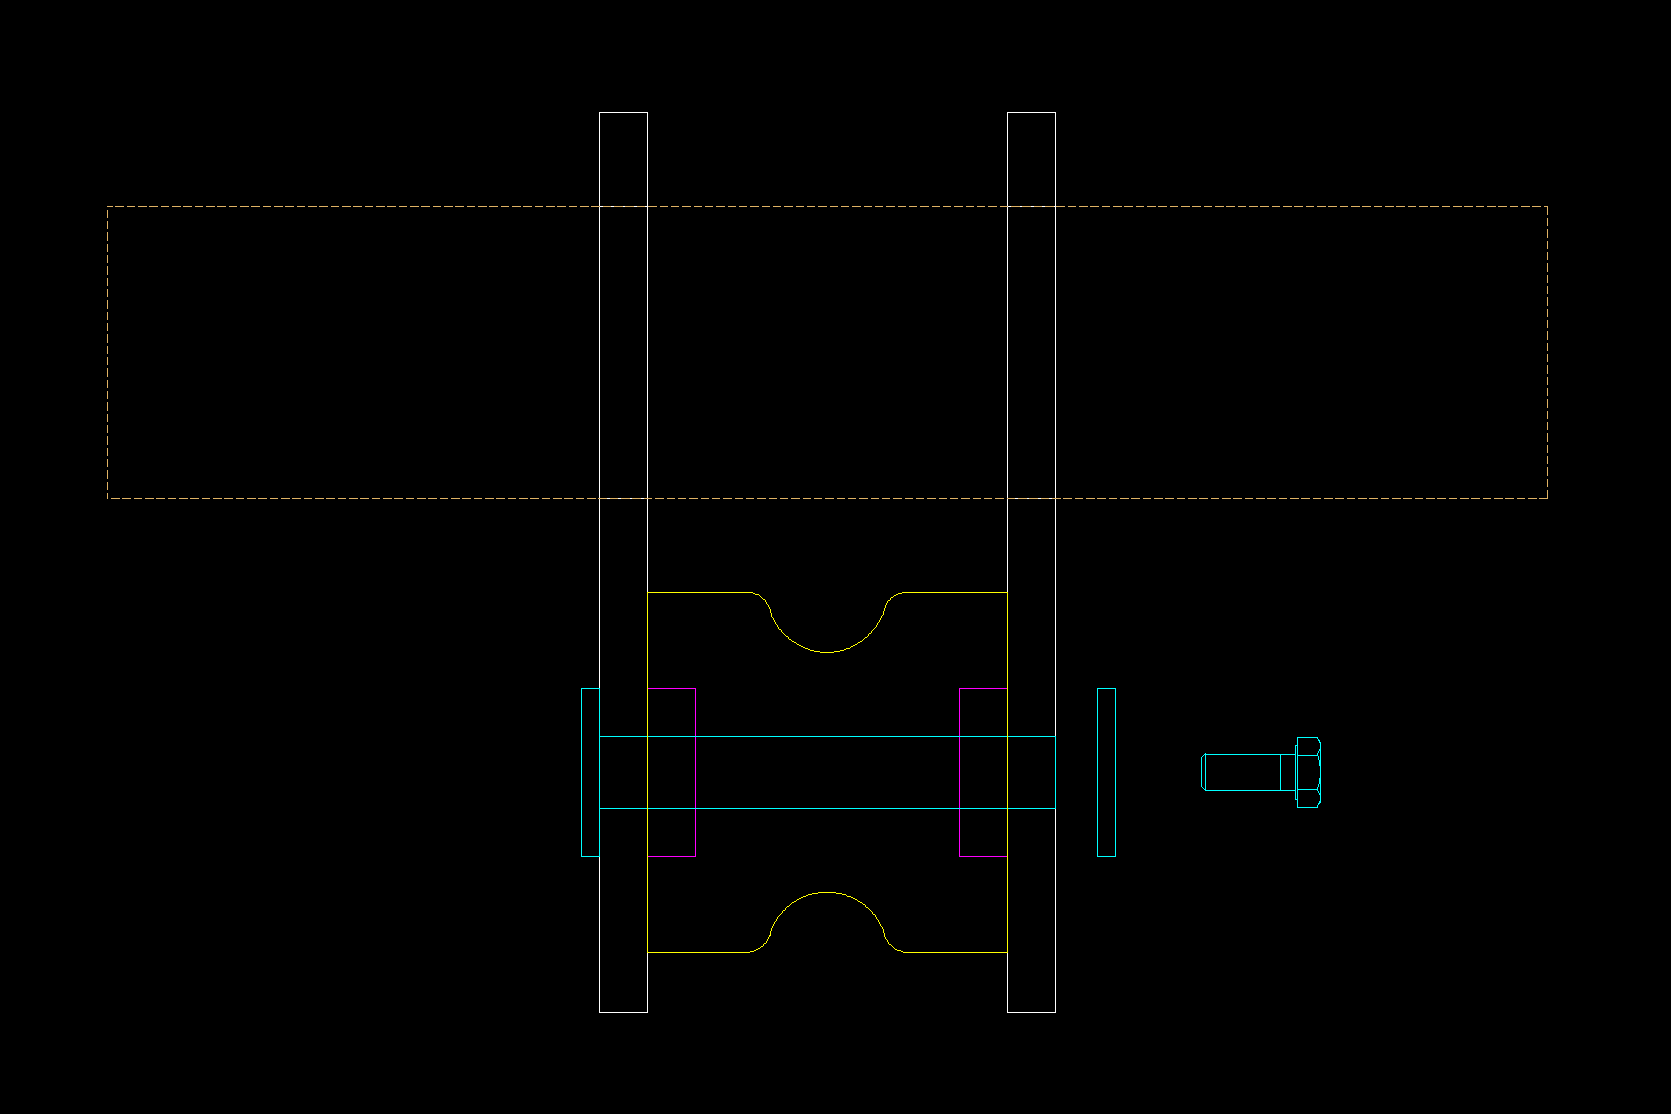Click the upper-left yellow horizontal line segment
This screenshot has width=1671, height=1114.
pos(698,593)
